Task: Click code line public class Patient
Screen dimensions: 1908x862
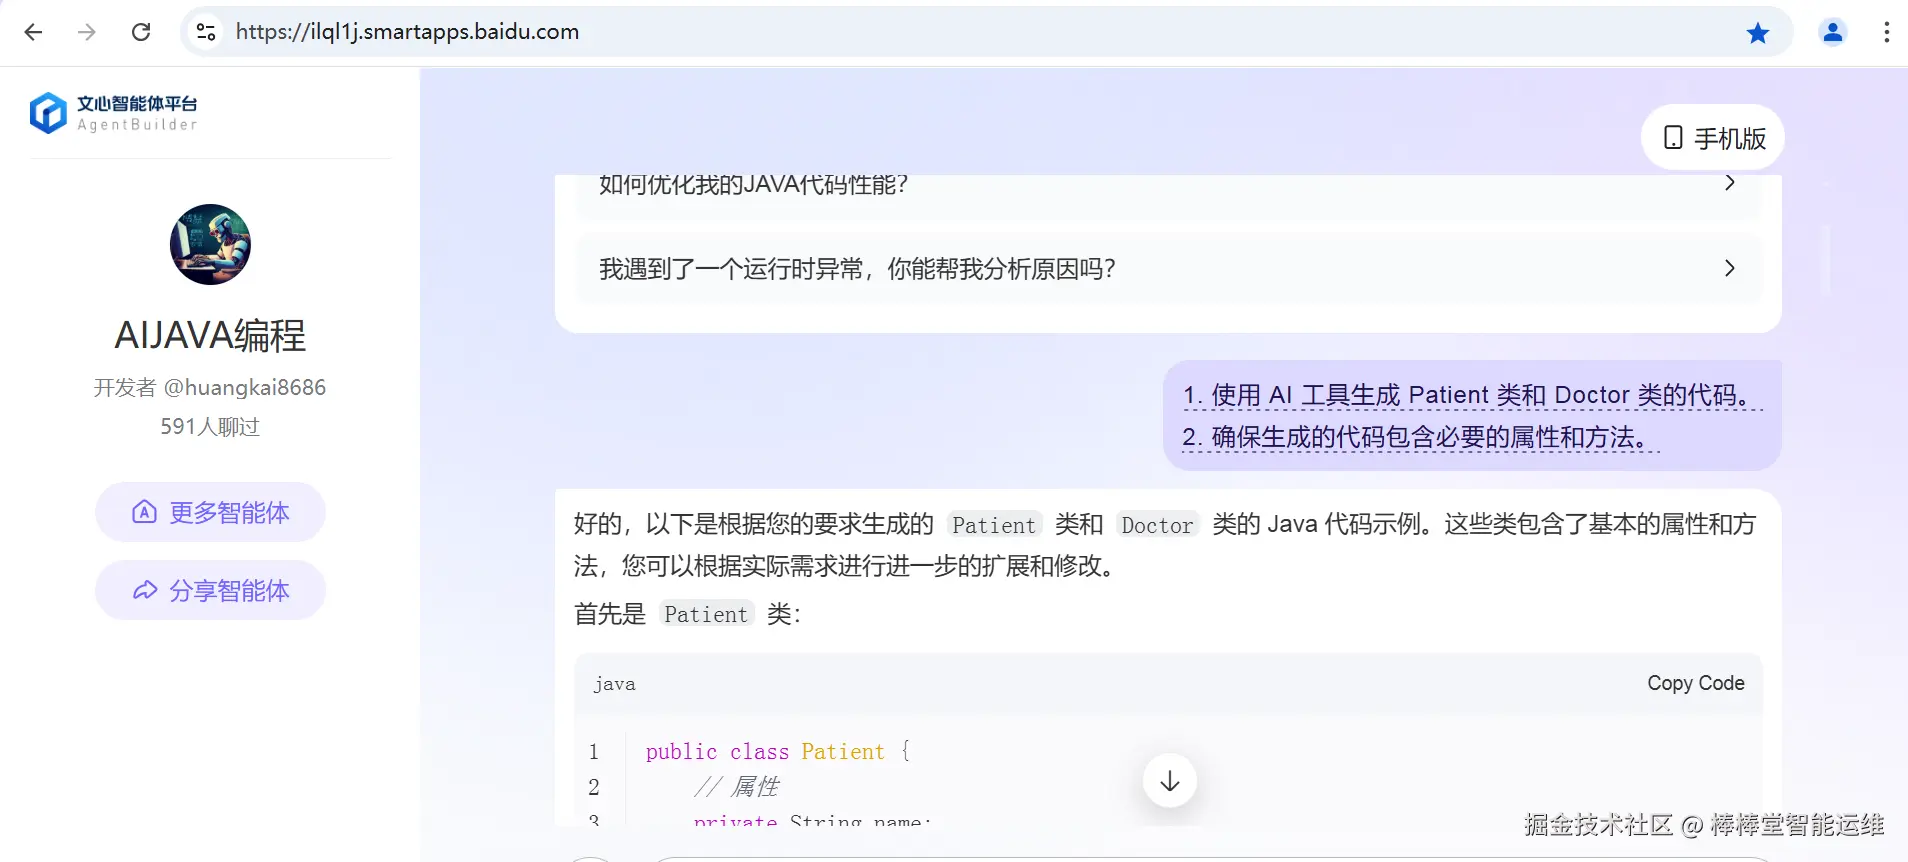Action: coord(778,752)
